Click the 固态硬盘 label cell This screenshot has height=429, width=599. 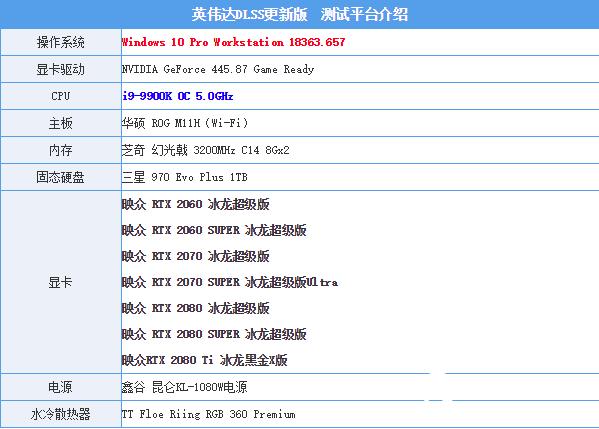[61, 177]
